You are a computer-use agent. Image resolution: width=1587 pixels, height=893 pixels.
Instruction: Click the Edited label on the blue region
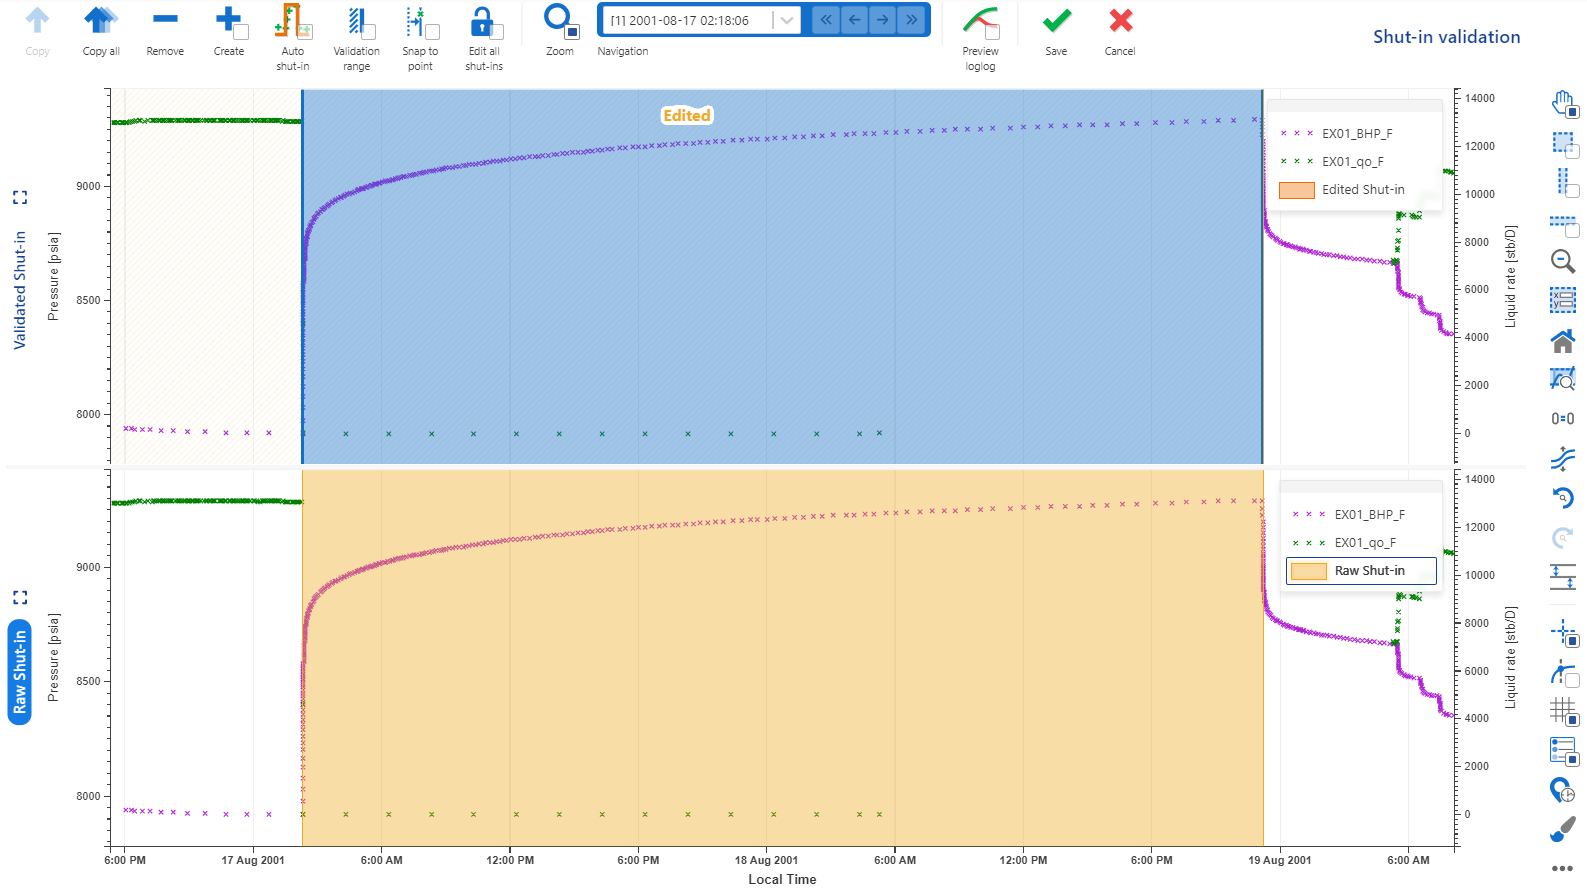687,116
